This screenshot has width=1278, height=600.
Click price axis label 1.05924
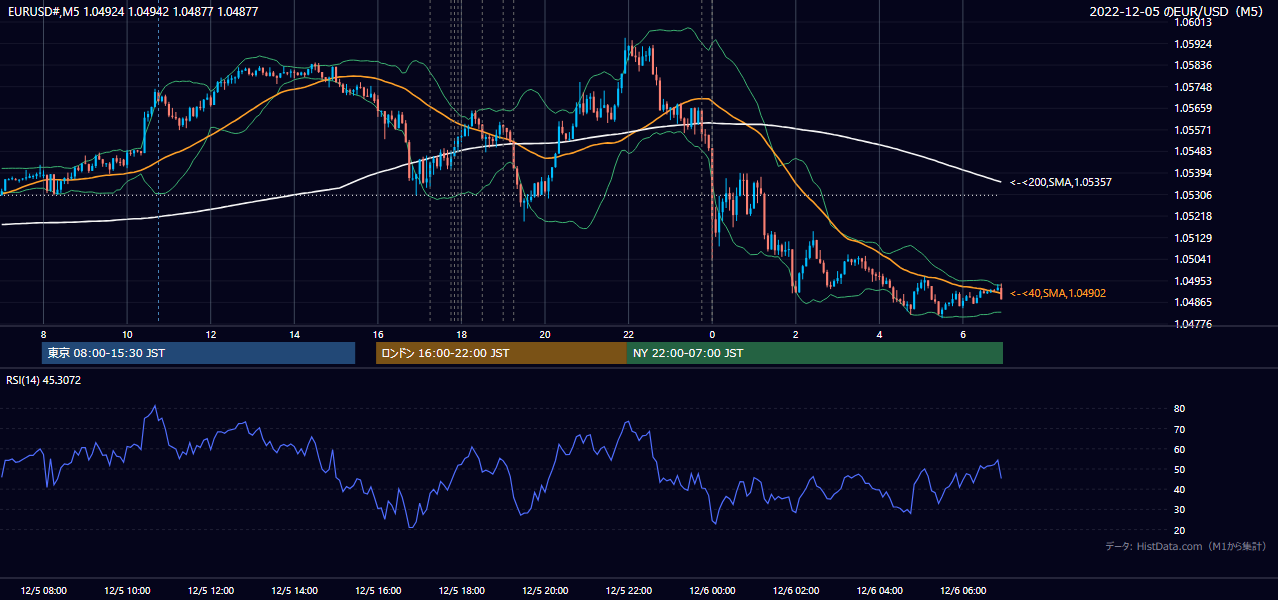click(x=1191, y=44)
